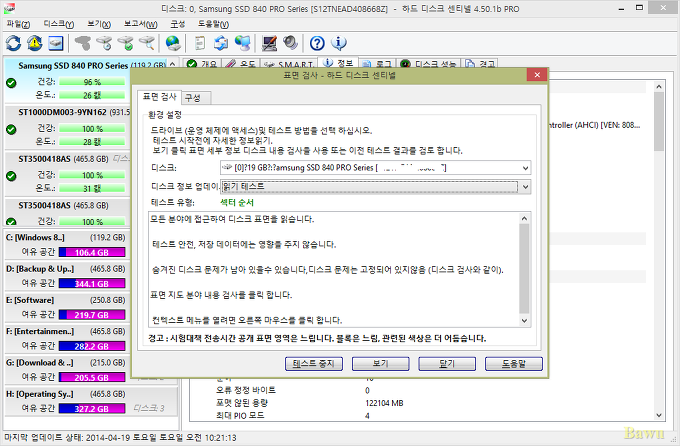Click the disk with clock icon
This screenshot has height=446, width=680.
point(104,43)
